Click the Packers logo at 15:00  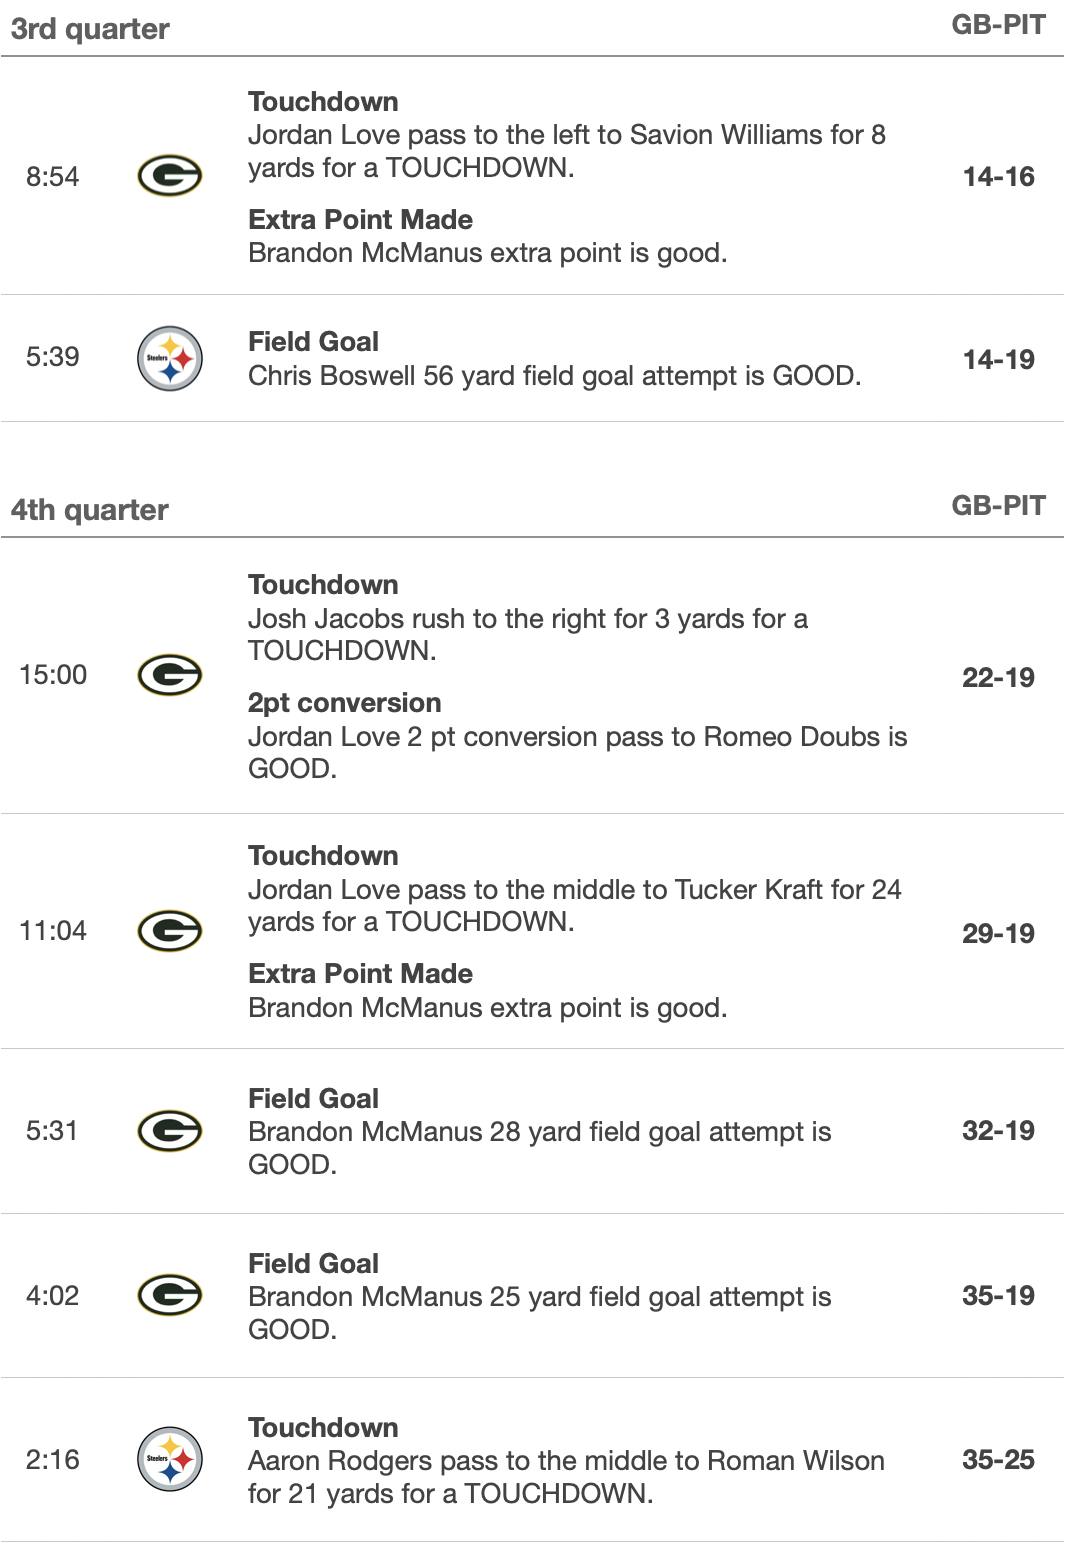(169, 675)
